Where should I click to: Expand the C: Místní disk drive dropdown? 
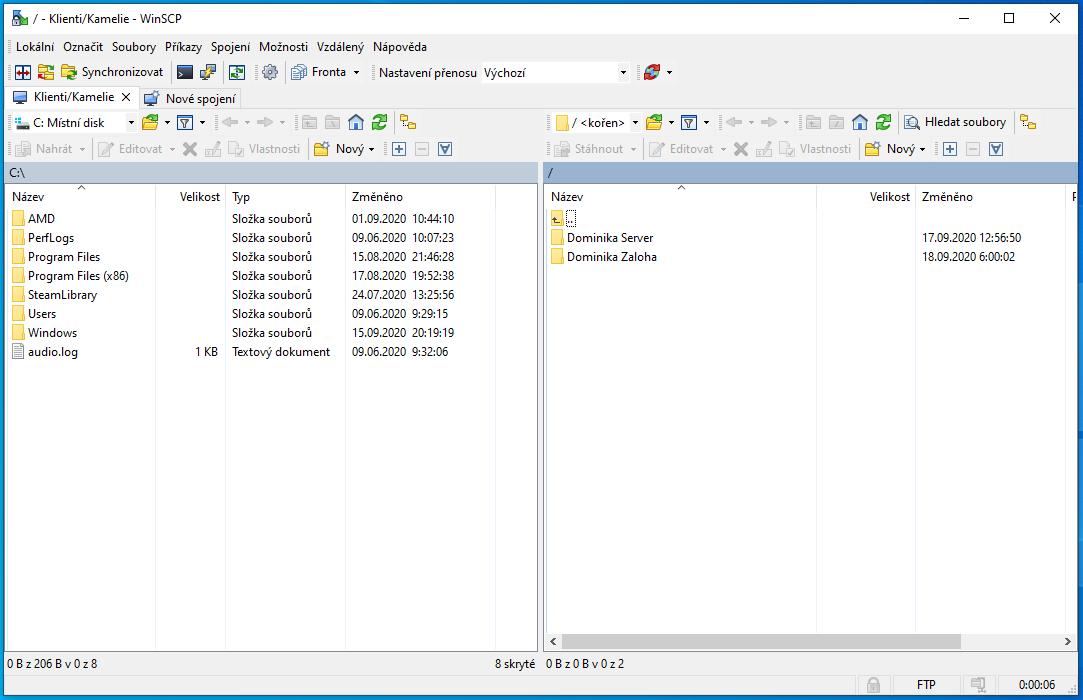click(131, 123)
